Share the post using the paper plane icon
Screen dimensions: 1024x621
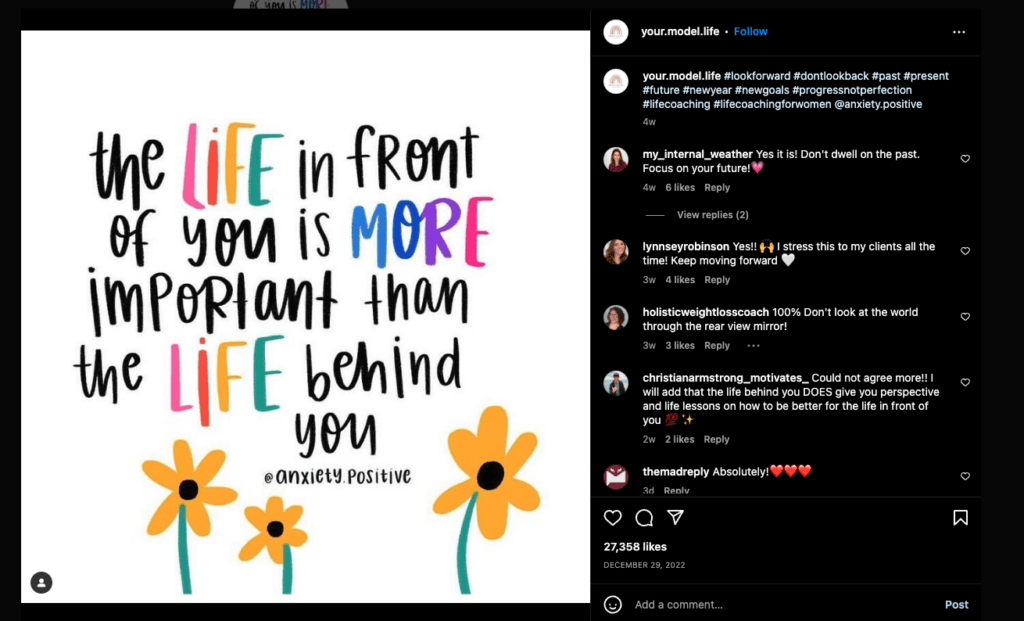(678, 517)
